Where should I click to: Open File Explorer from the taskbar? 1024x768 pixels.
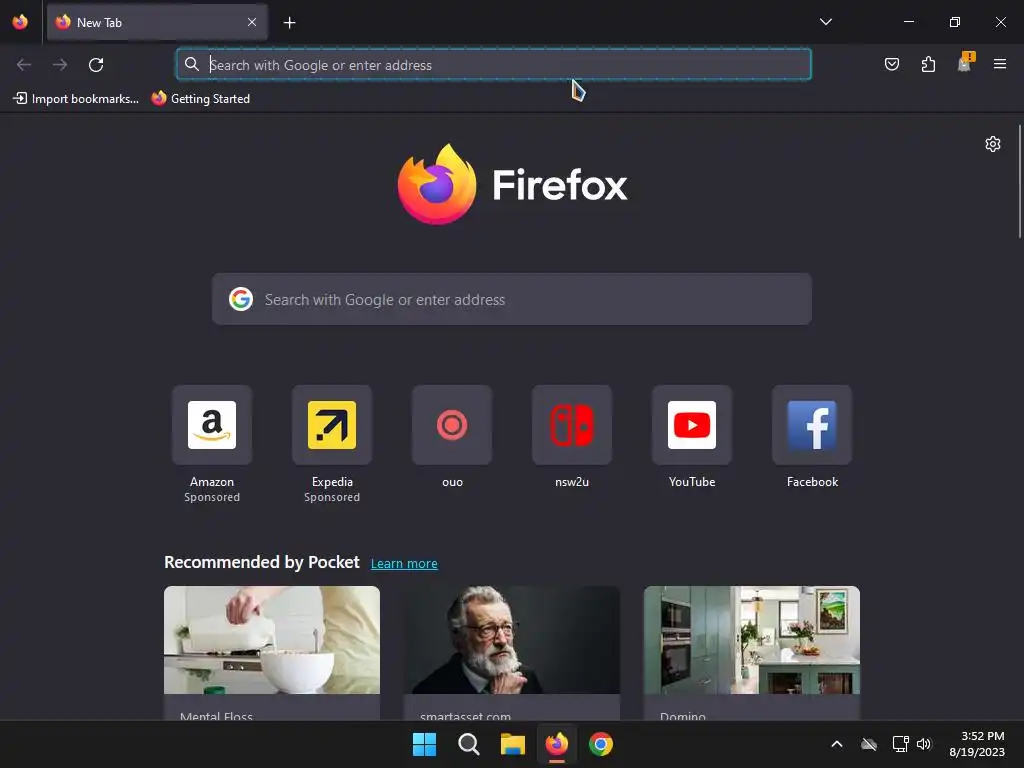pyautogui.click(x=513, y=744)
